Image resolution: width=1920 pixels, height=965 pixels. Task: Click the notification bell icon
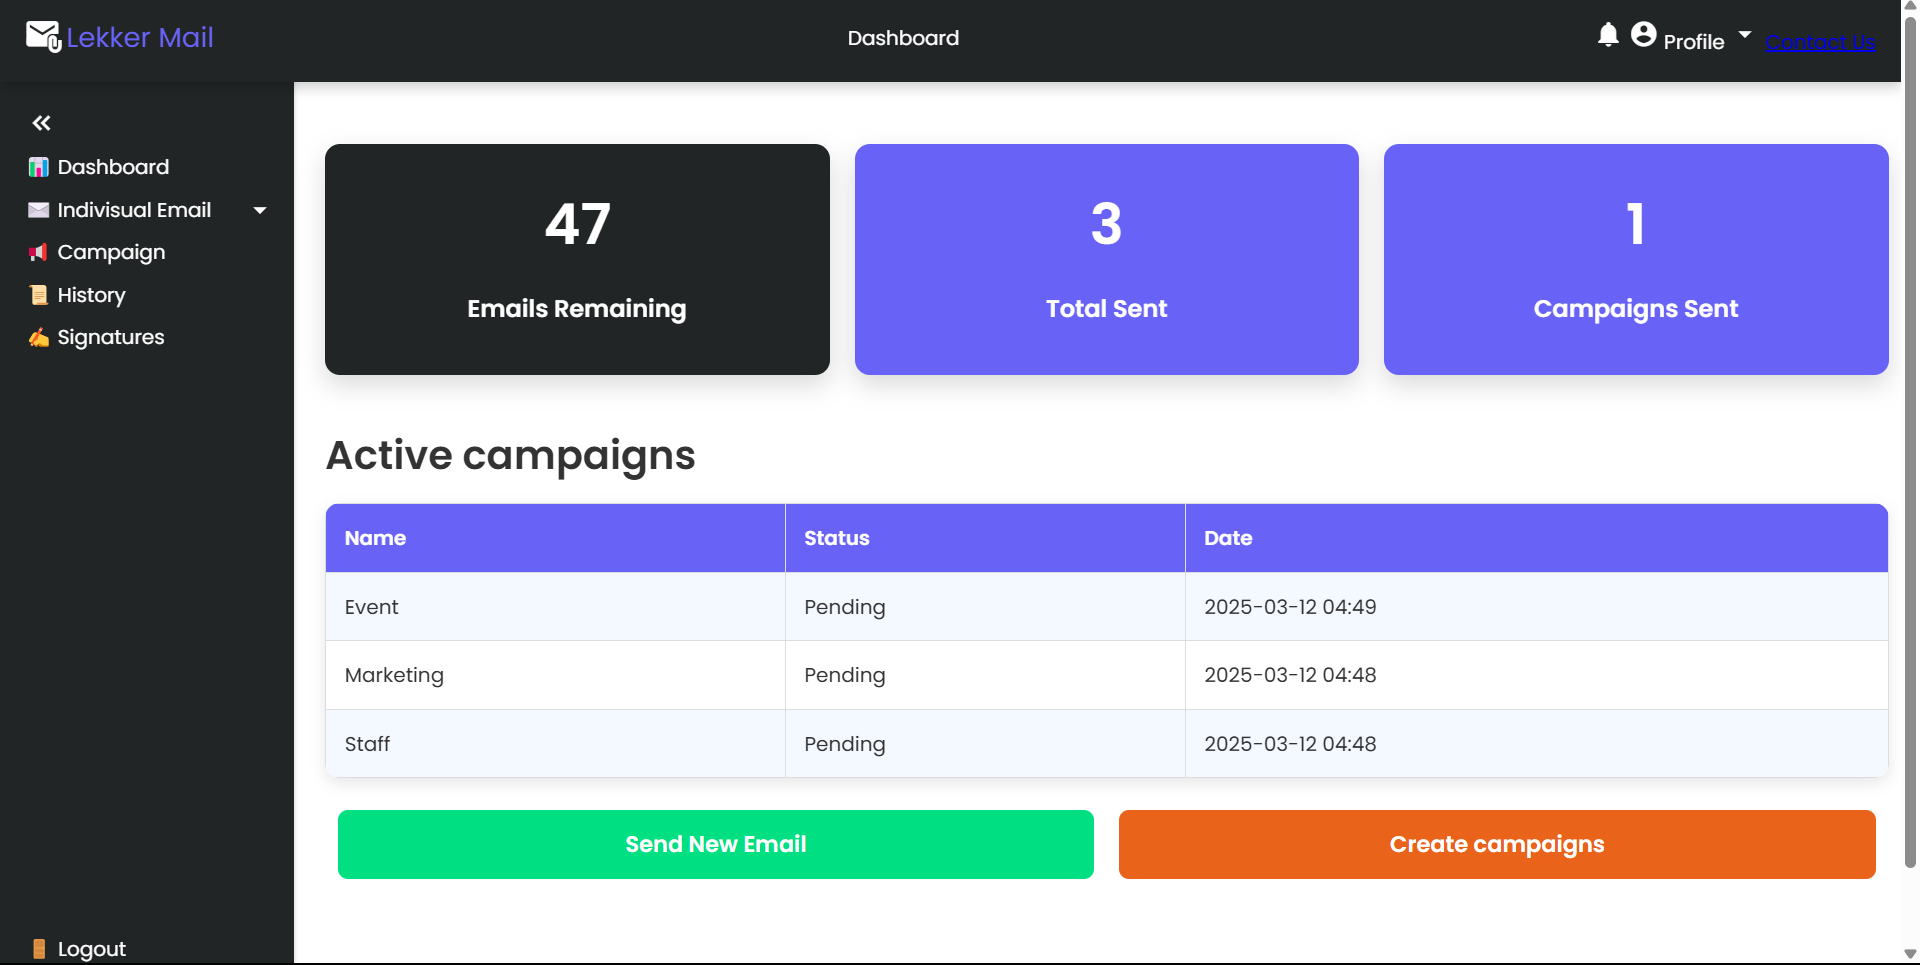(x=1607, y=34)
